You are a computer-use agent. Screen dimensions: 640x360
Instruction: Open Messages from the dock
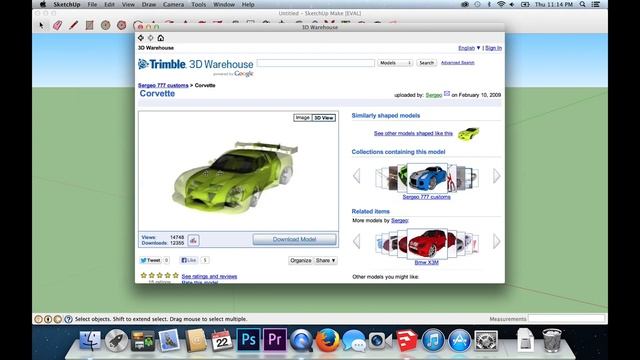click(x=354, y=340)
